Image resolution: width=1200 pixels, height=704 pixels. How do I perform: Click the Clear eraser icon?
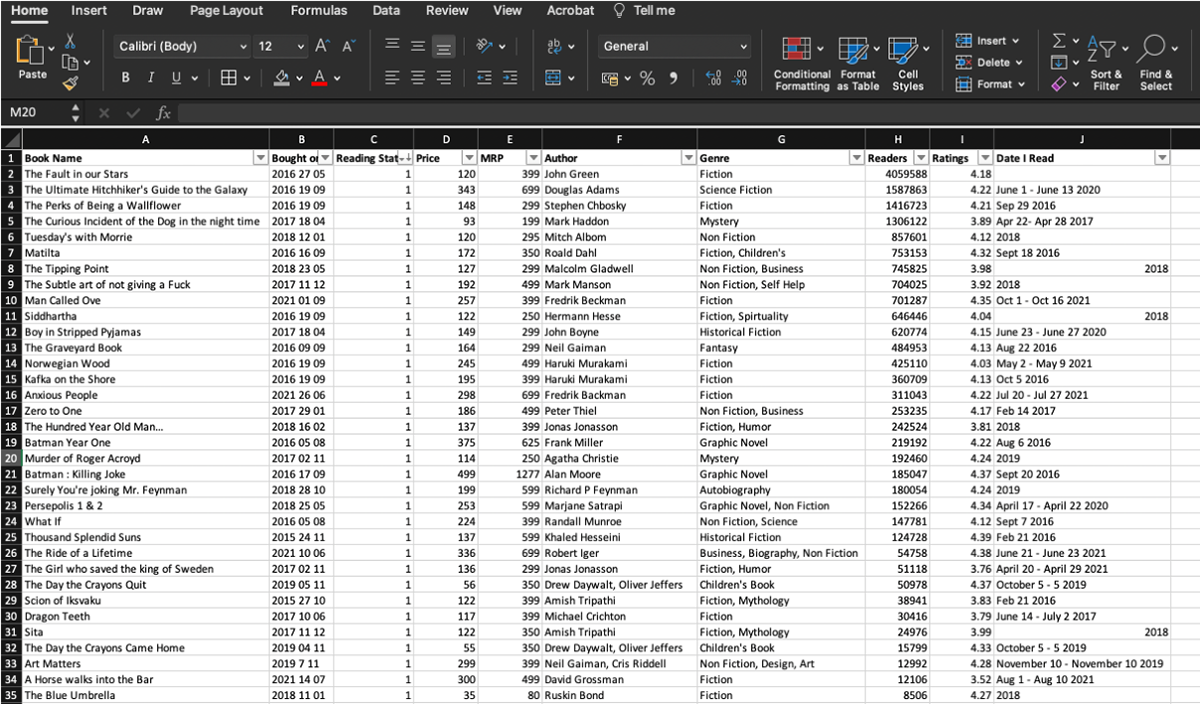point(1059,84)
